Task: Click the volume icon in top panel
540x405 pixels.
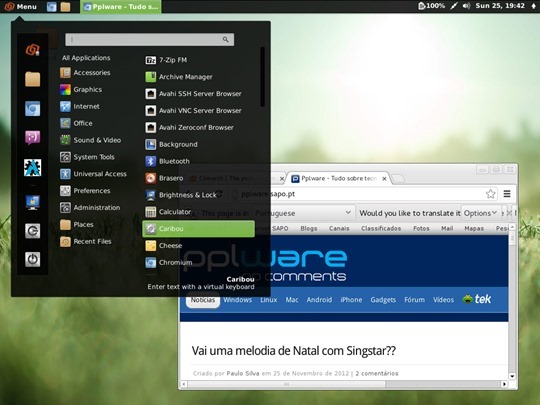Action: 466,6
